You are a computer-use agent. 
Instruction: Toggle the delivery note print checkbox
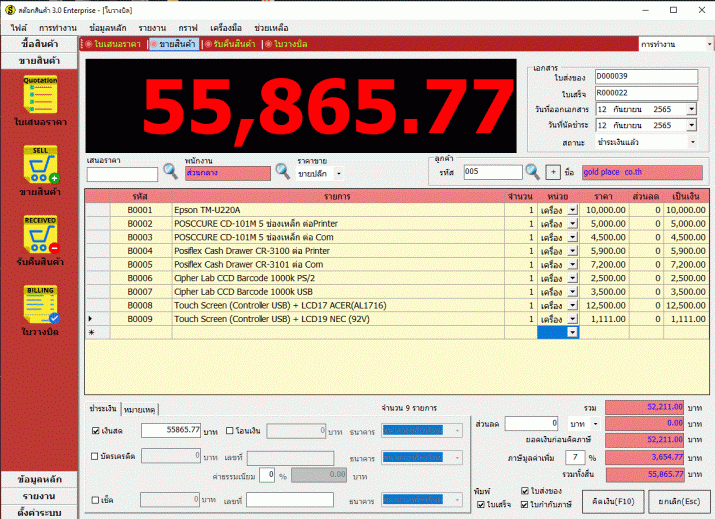[x=525, y=491]
